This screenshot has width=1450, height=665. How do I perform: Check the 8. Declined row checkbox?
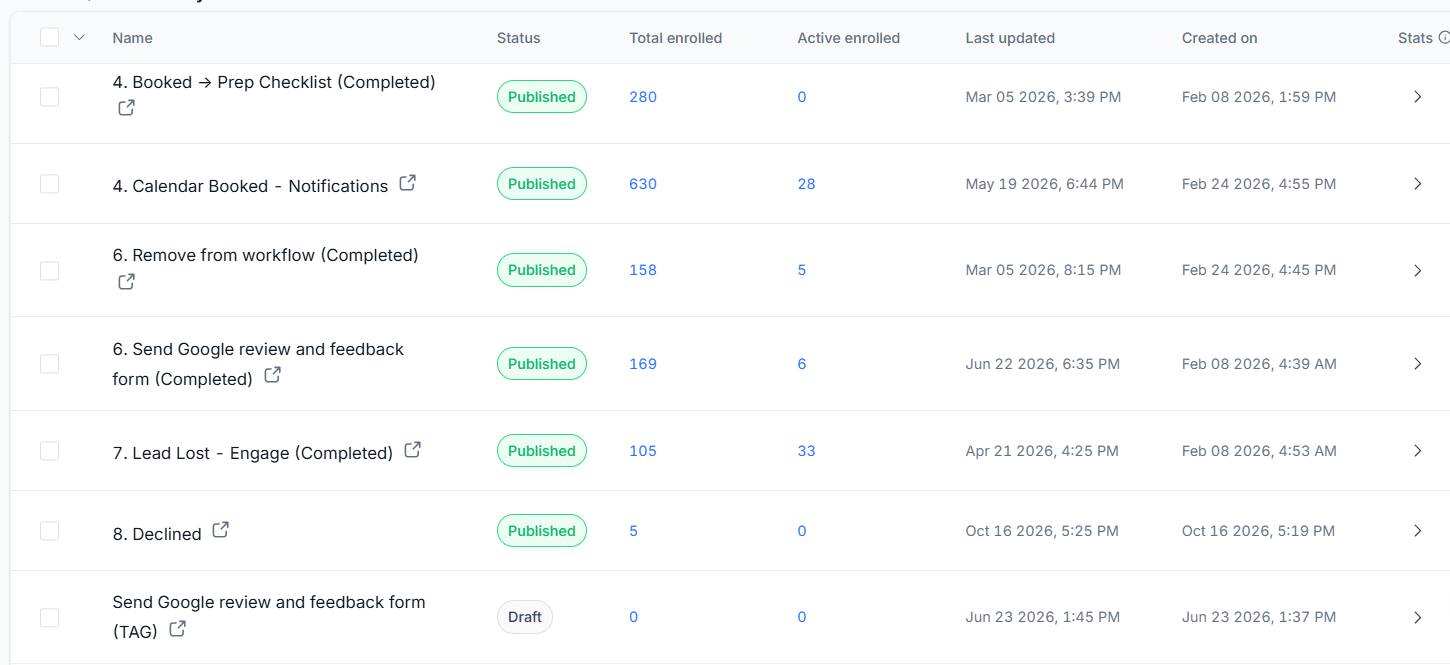click(x=49, y=531)
